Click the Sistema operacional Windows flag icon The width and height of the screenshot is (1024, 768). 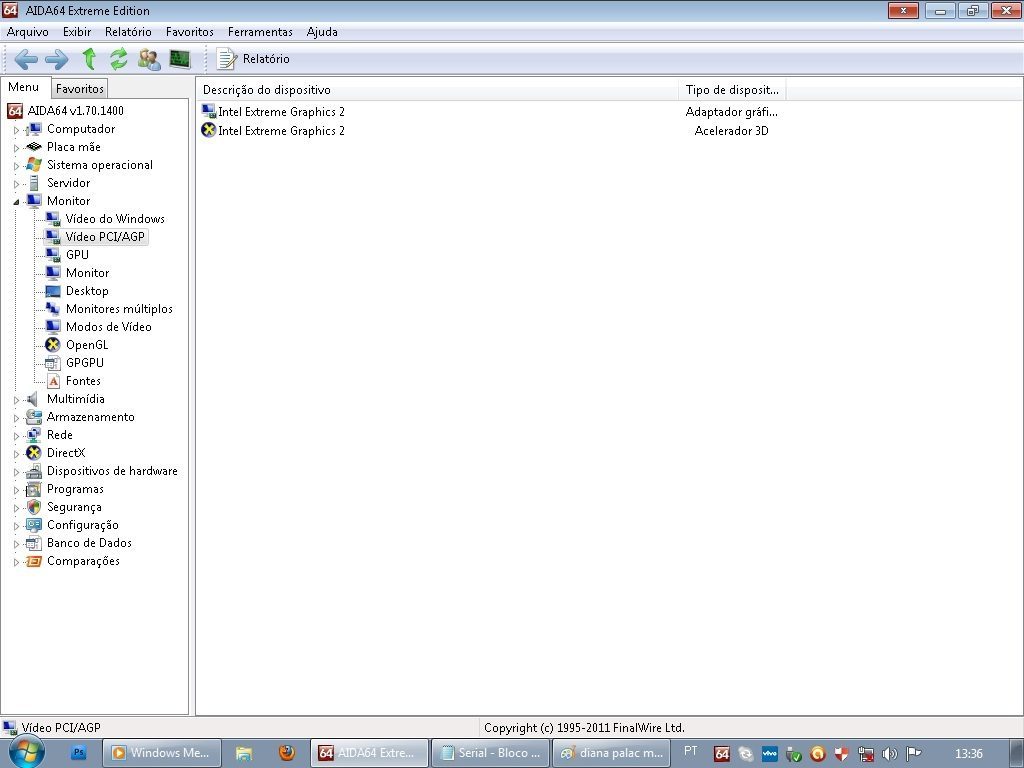(33, 165)
